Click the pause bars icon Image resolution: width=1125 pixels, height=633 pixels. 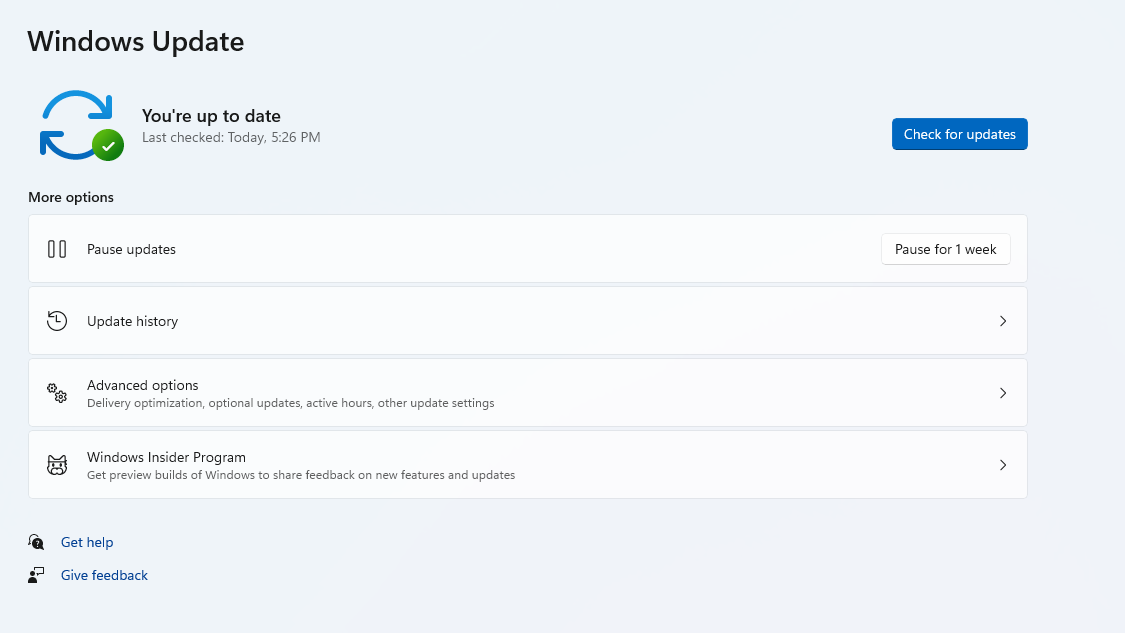coord(57,249)
